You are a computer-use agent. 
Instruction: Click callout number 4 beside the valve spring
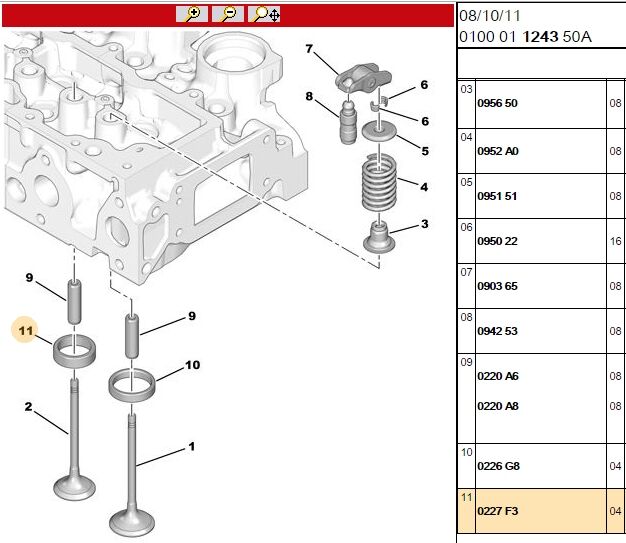click(x=424, y=187)
